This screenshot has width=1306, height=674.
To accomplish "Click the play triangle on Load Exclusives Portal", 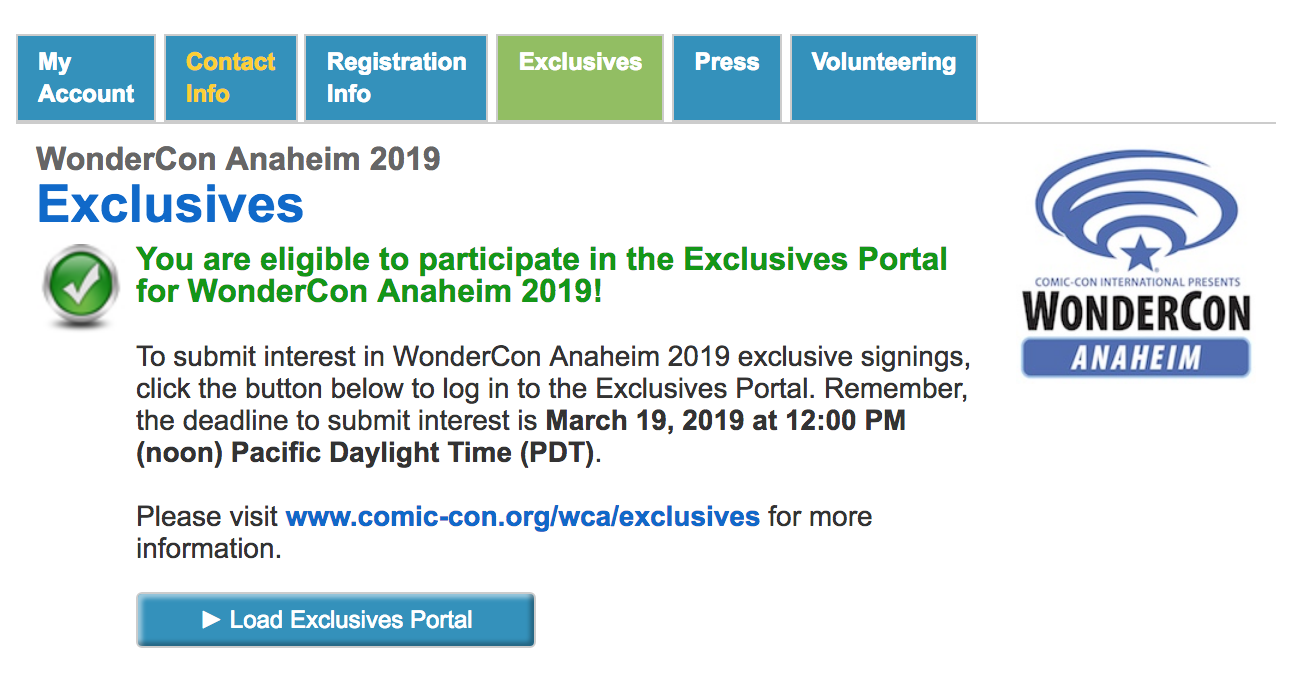I will [210, 620].
